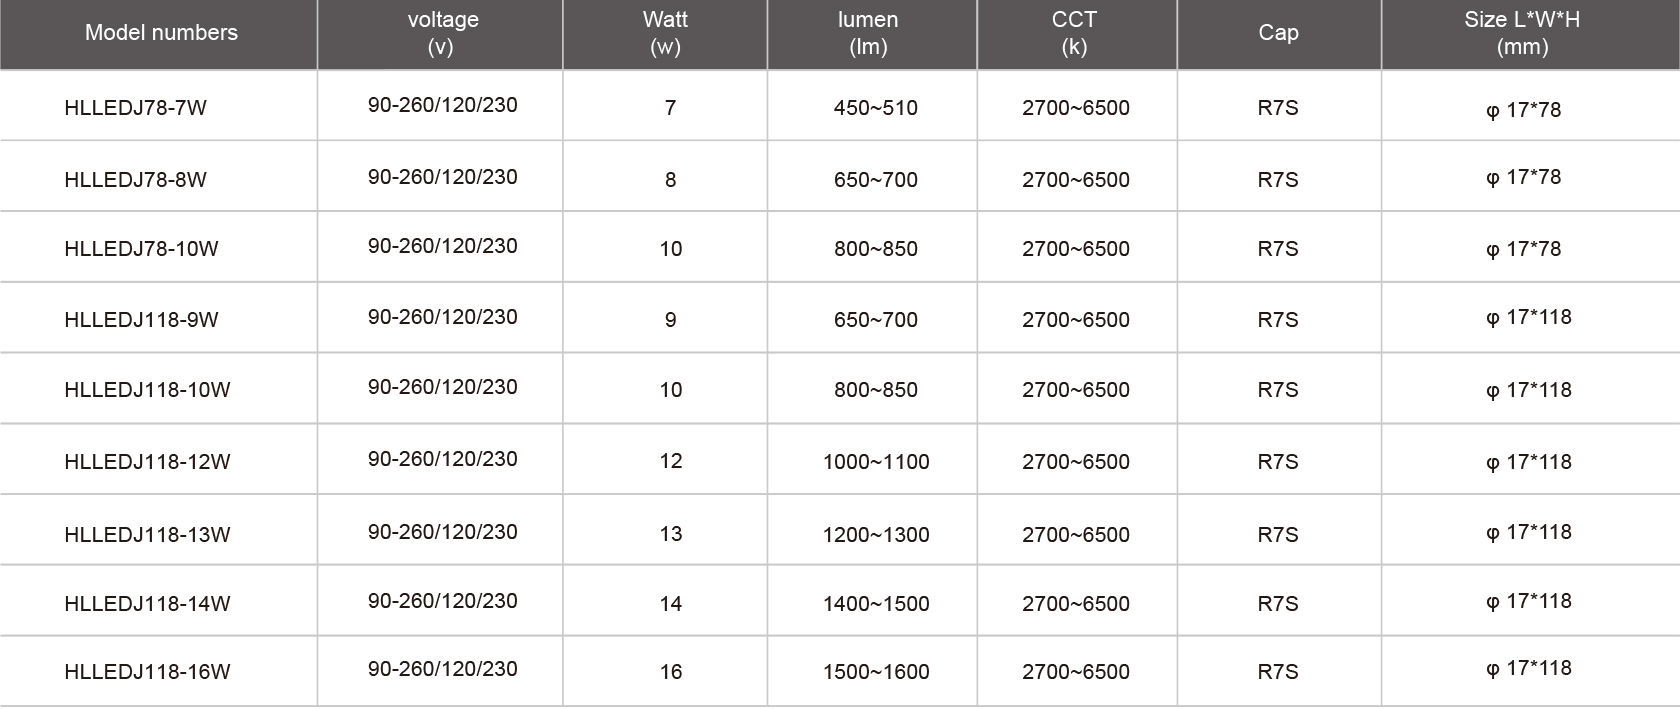The image size is (1680, 709).
Task: Click the Cap column header
Action: click(x=1278, y=33)
